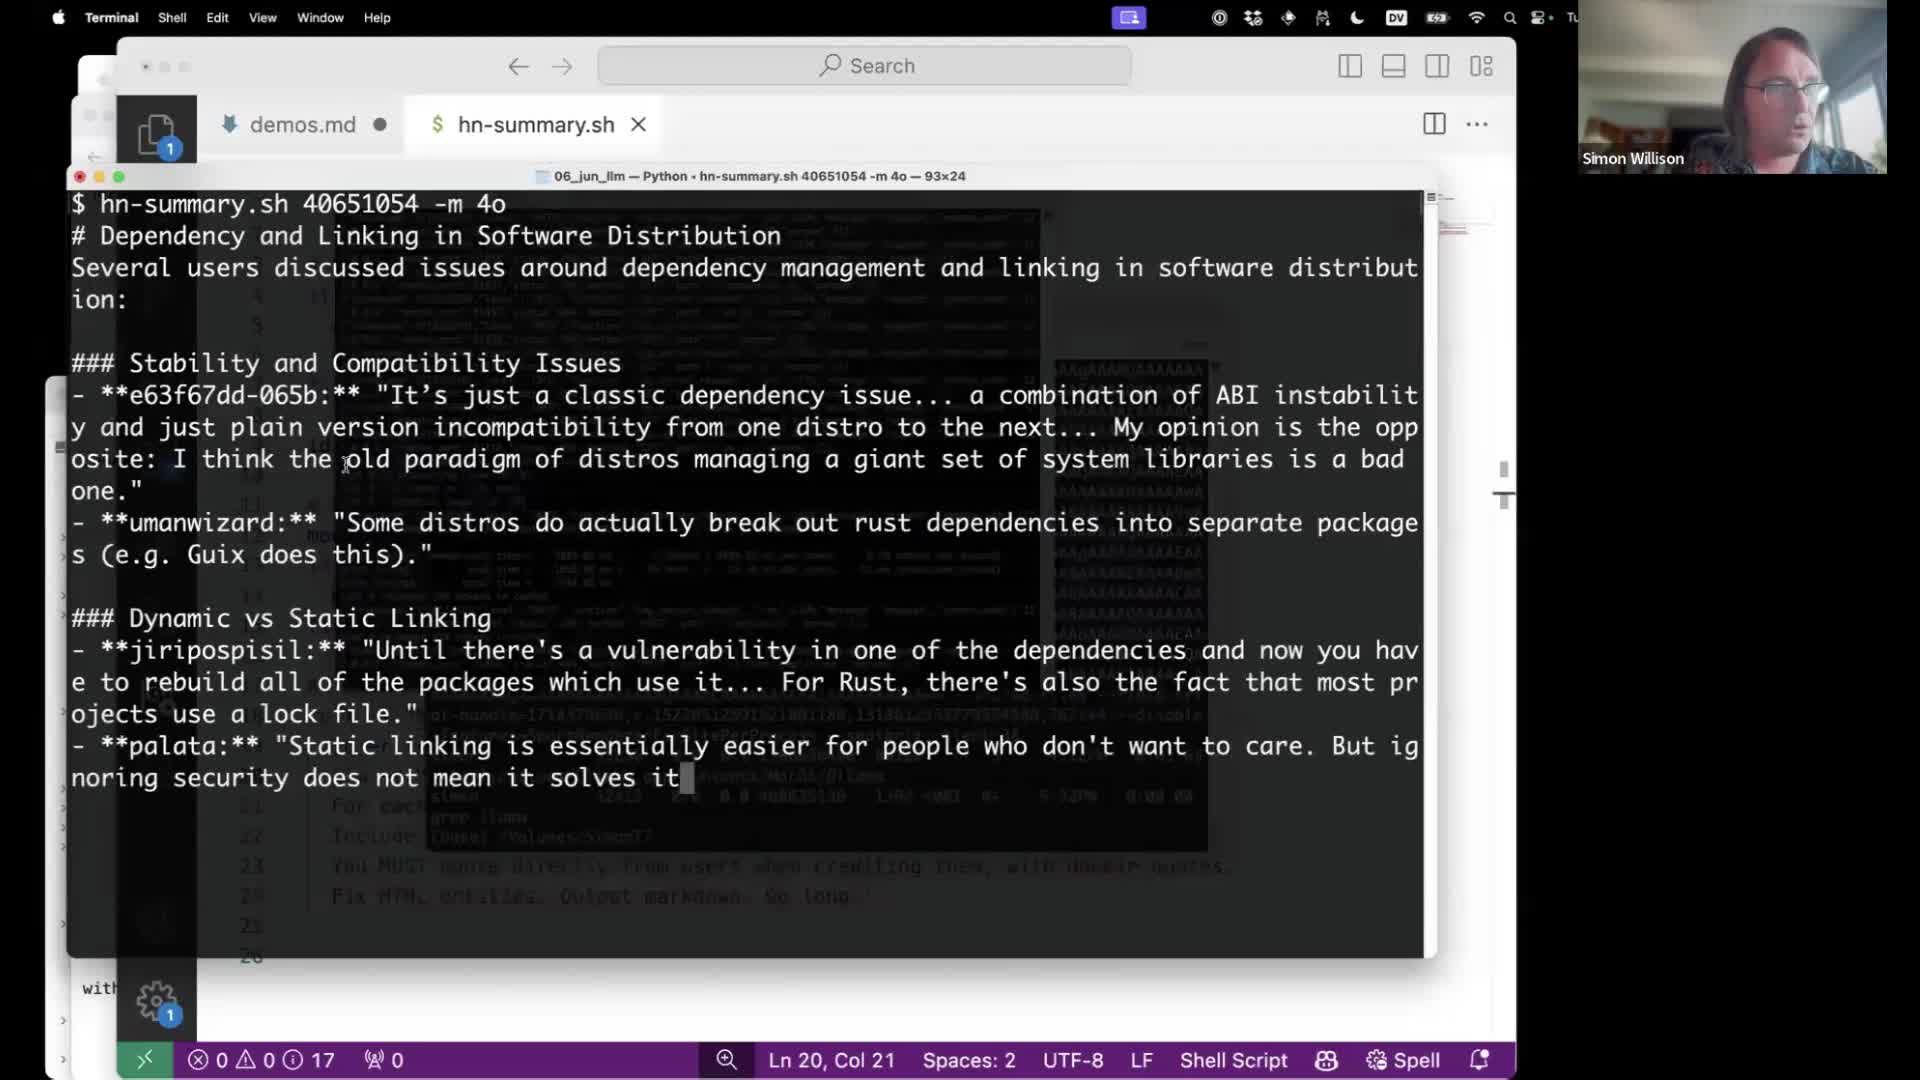1920x1080 pixels.
Task: Open the Customize Layout icon
Action: pos(1482,66)
